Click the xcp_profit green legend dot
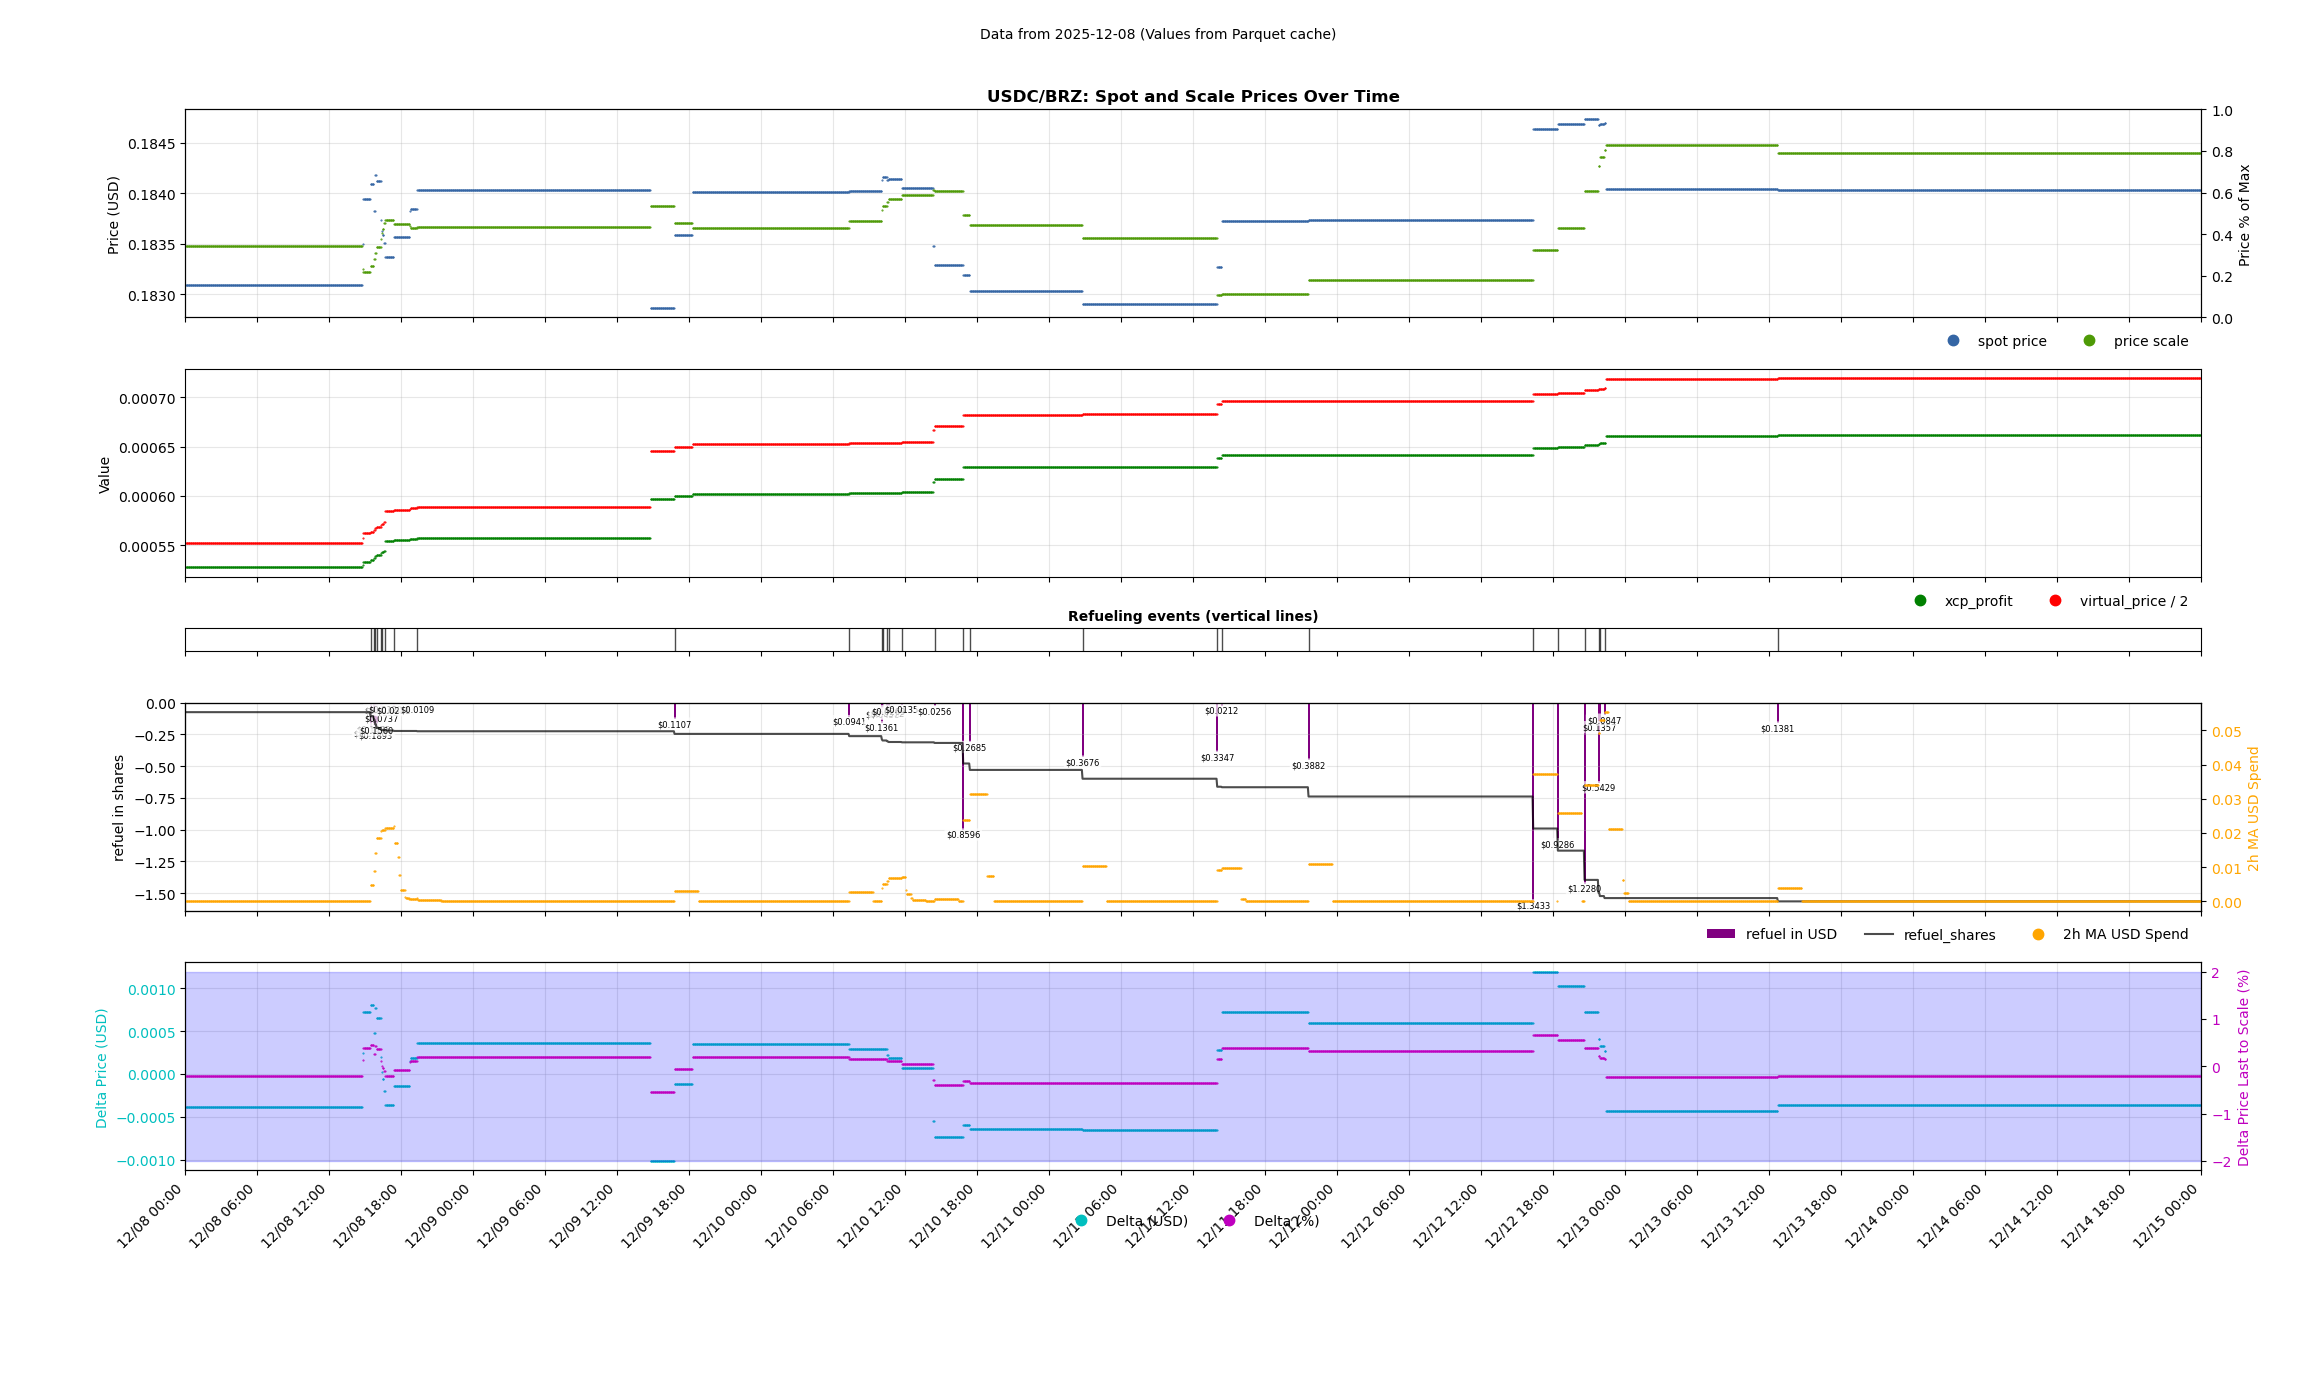The height and width of the screenshot is (1377, 2317). pos(1920,601)
